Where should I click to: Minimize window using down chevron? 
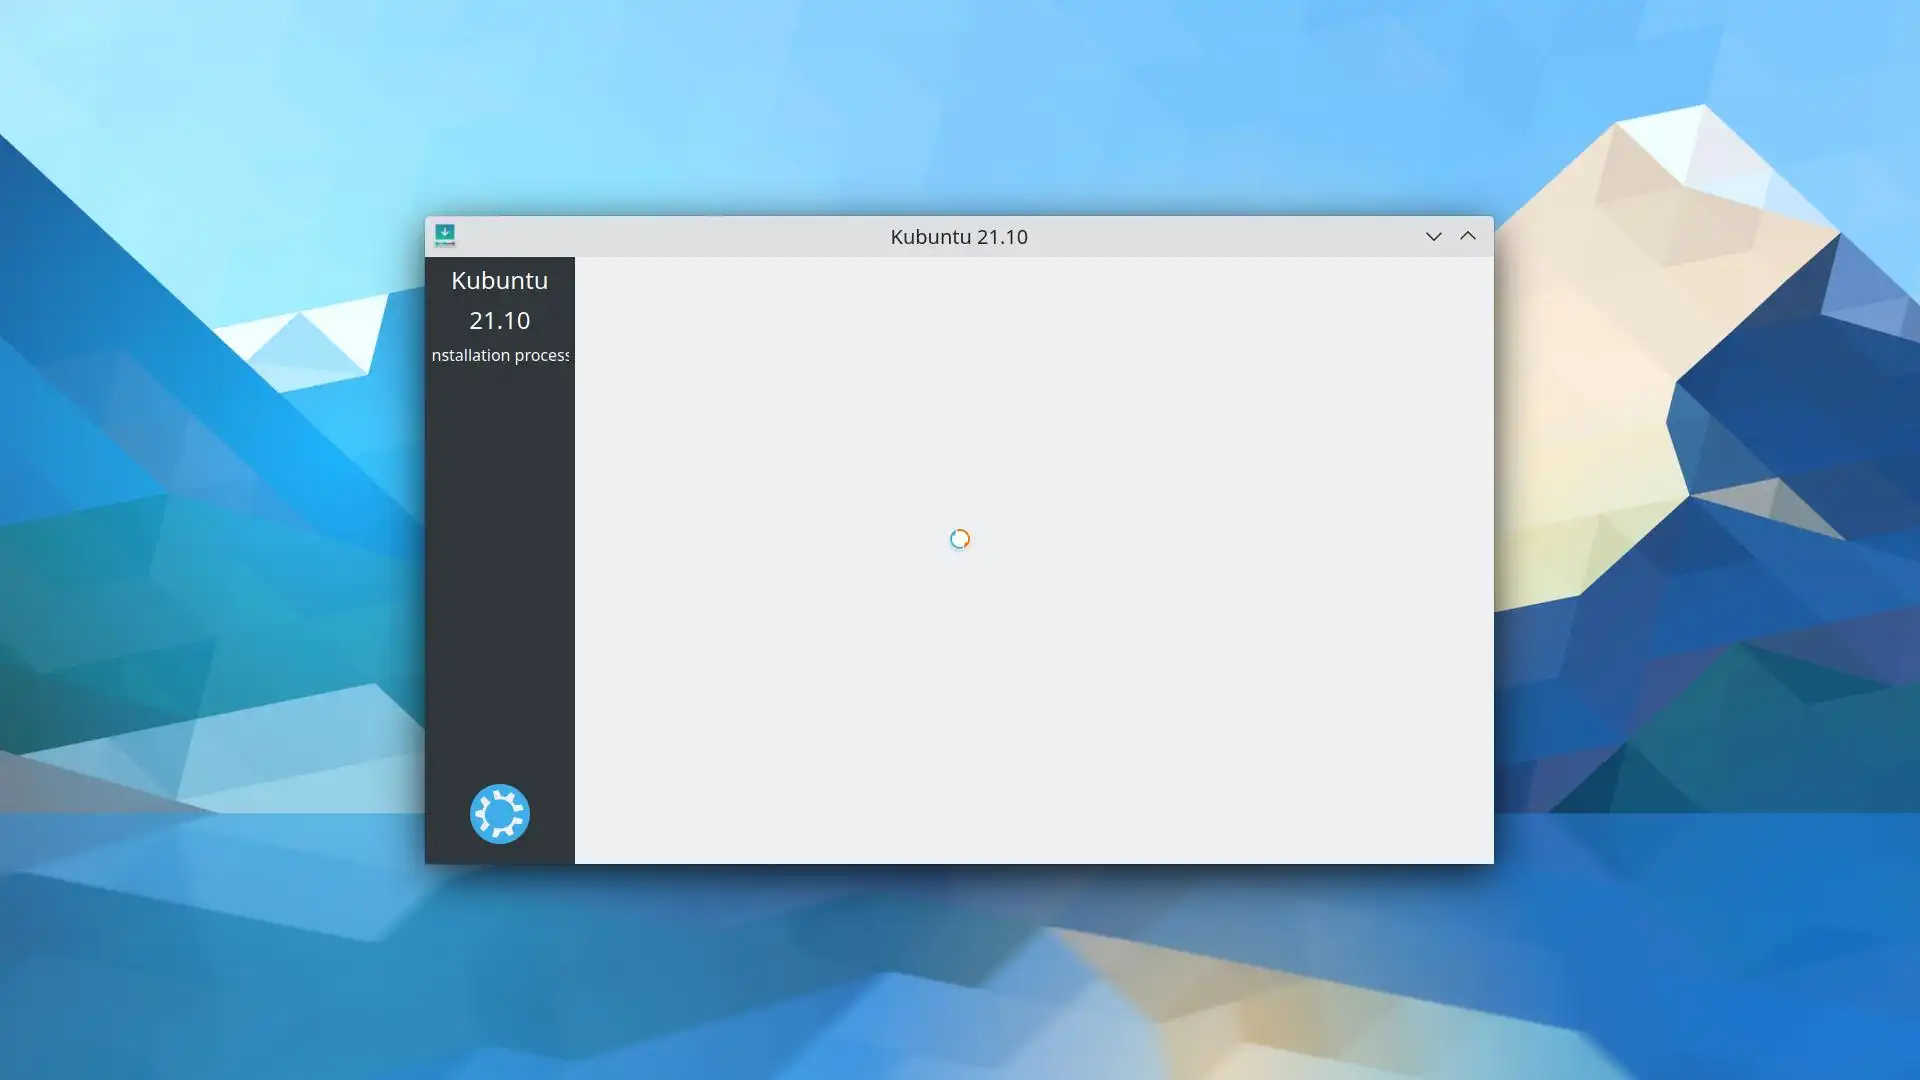click(1433, 237)
